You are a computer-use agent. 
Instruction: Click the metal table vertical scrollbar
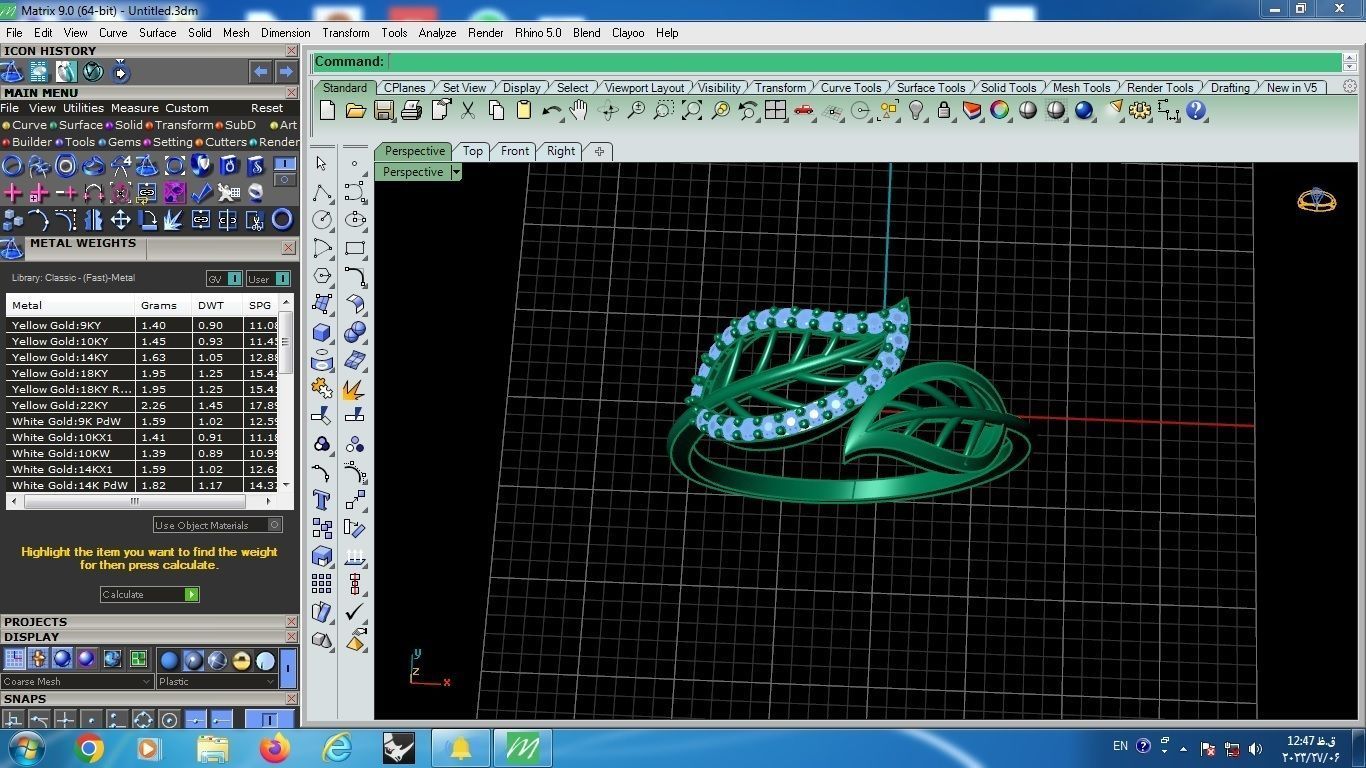click(x=286, y=393)
